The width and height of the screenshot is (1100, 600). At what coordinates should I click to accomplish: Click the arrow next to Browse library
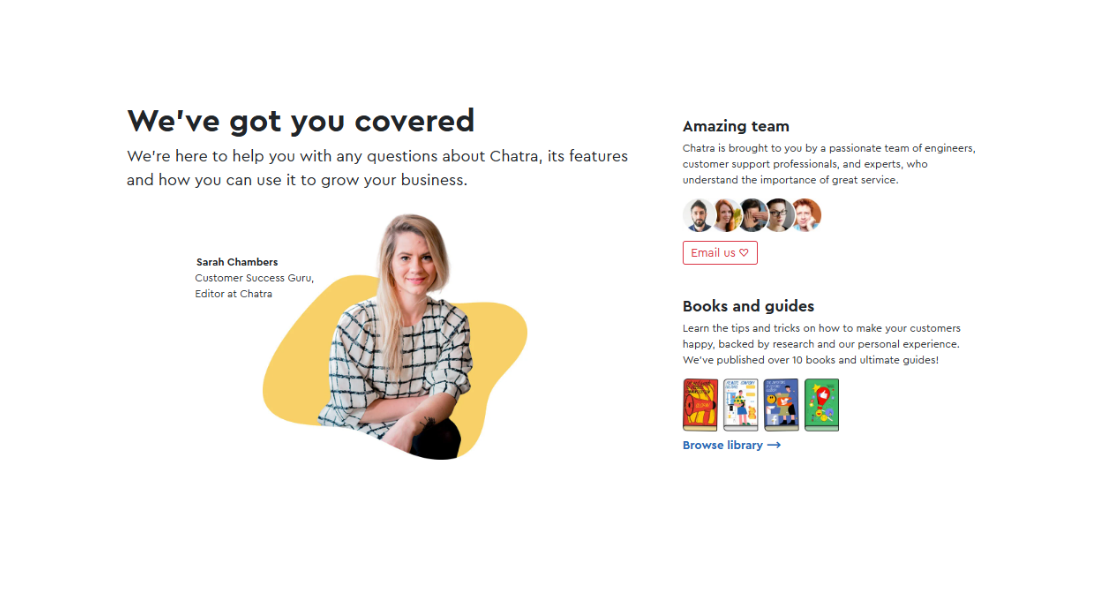(774, 445)
